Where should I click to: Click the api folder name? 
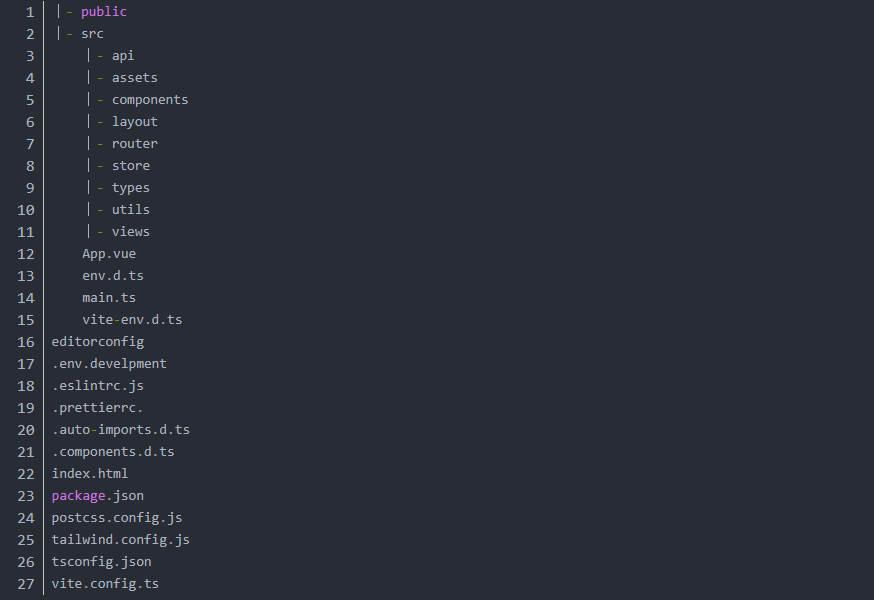pos(122,56)
